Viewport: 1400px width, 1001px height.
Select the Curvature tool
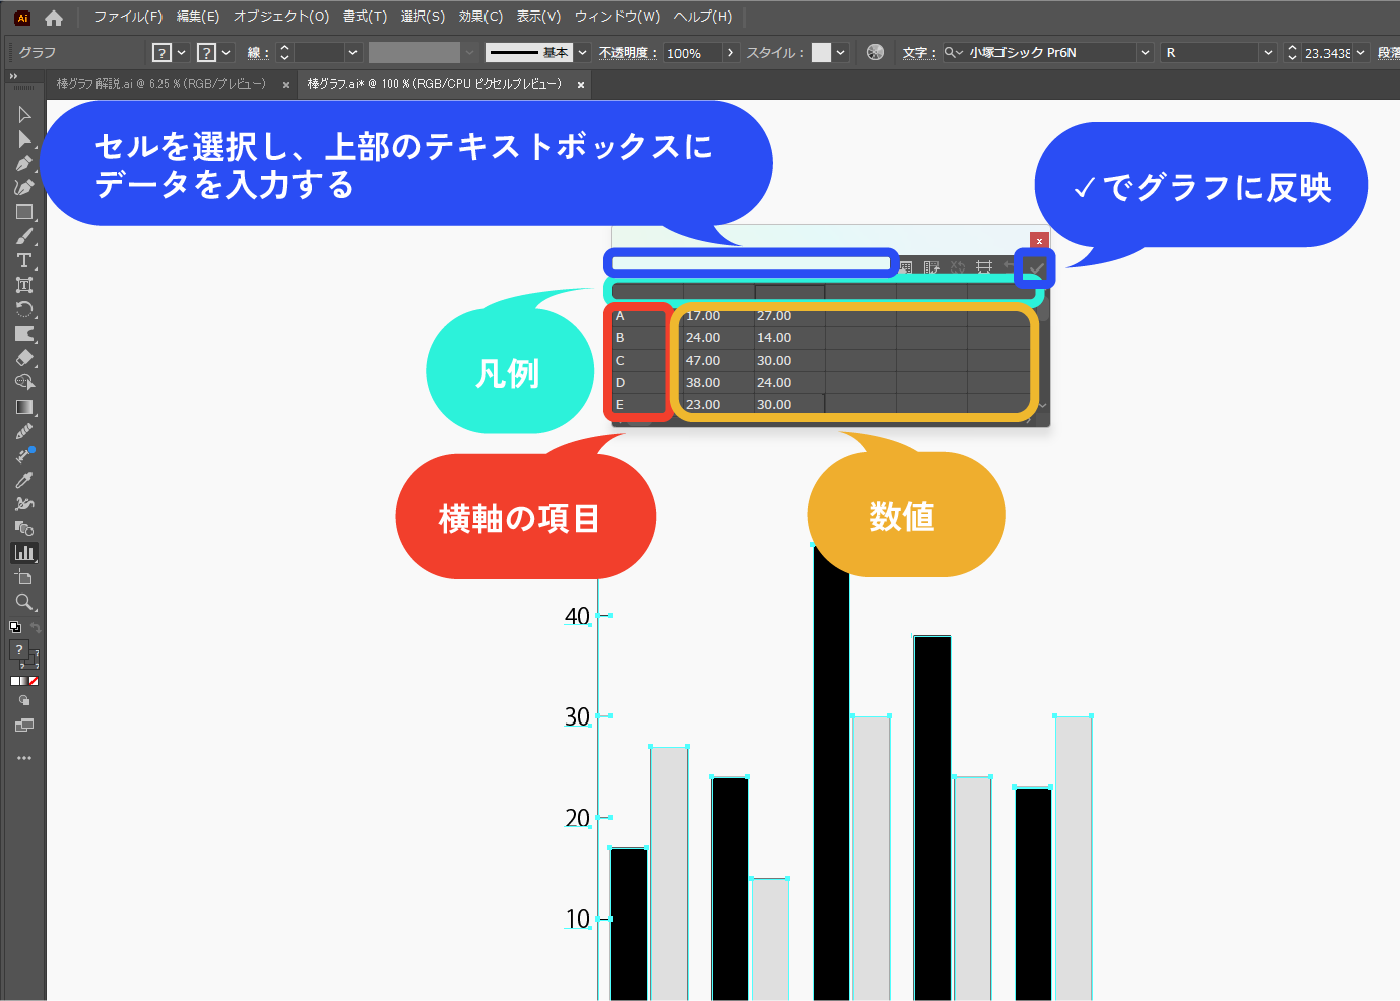click(x=24, y=187)
